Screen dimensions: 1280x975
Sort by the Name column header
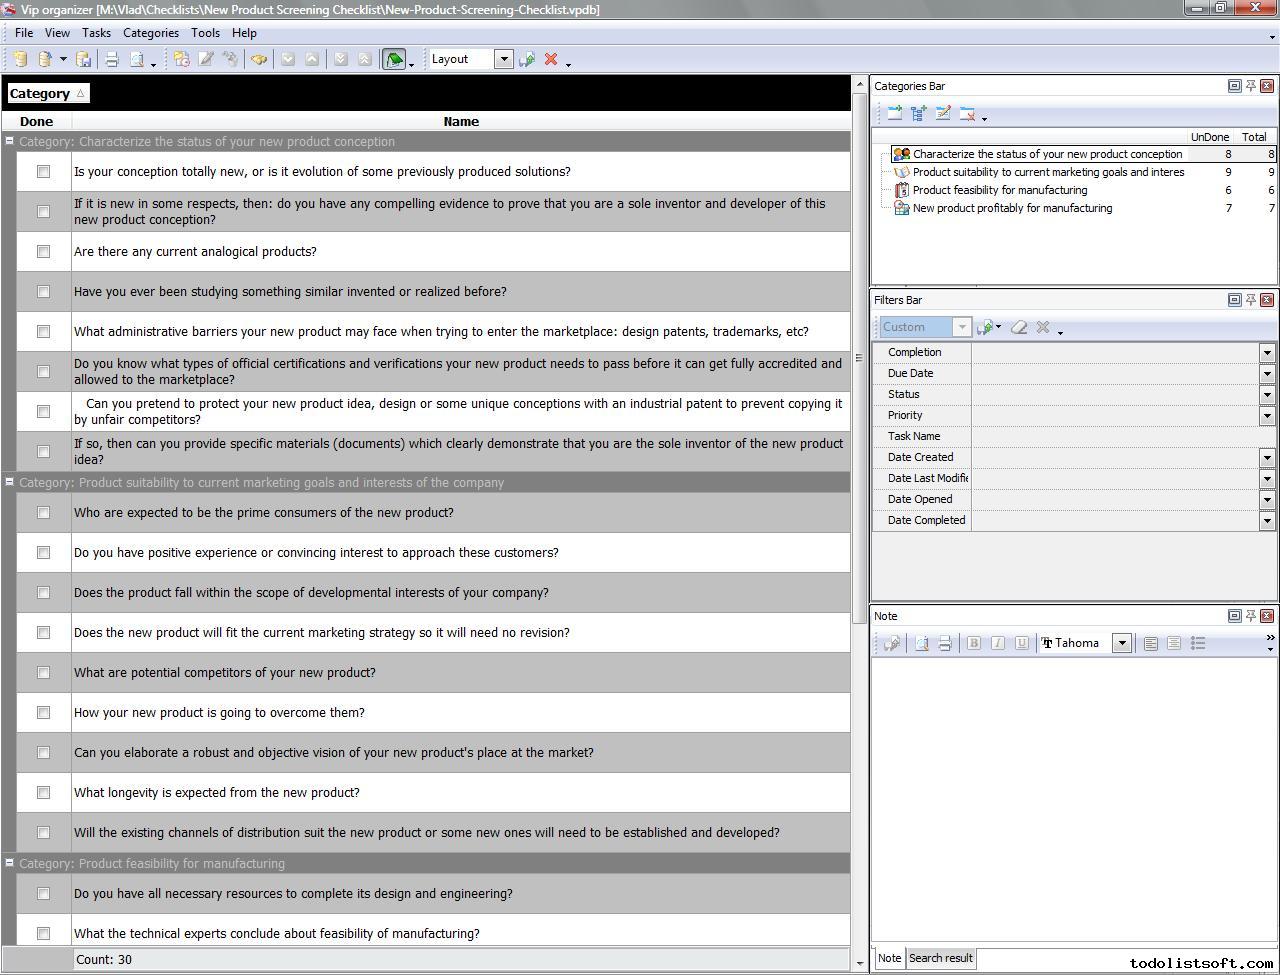tap(461, 121)
